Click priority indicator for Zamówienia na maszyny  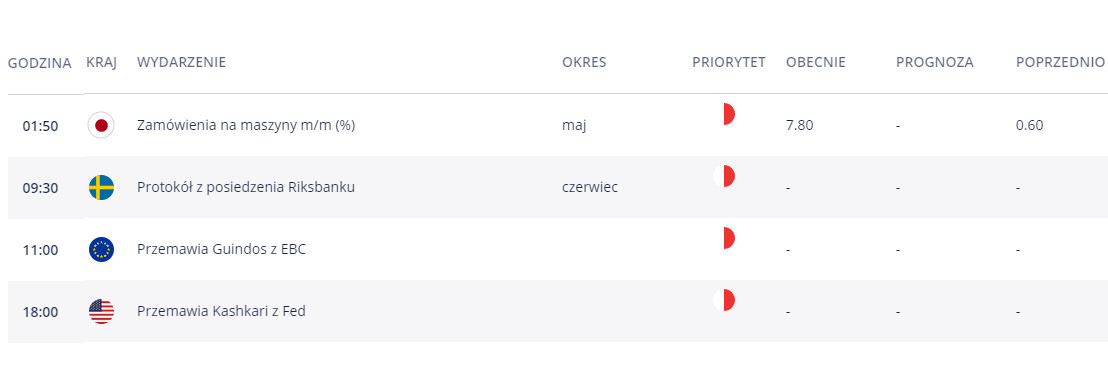pyautogui.click(x=724, y=114)
